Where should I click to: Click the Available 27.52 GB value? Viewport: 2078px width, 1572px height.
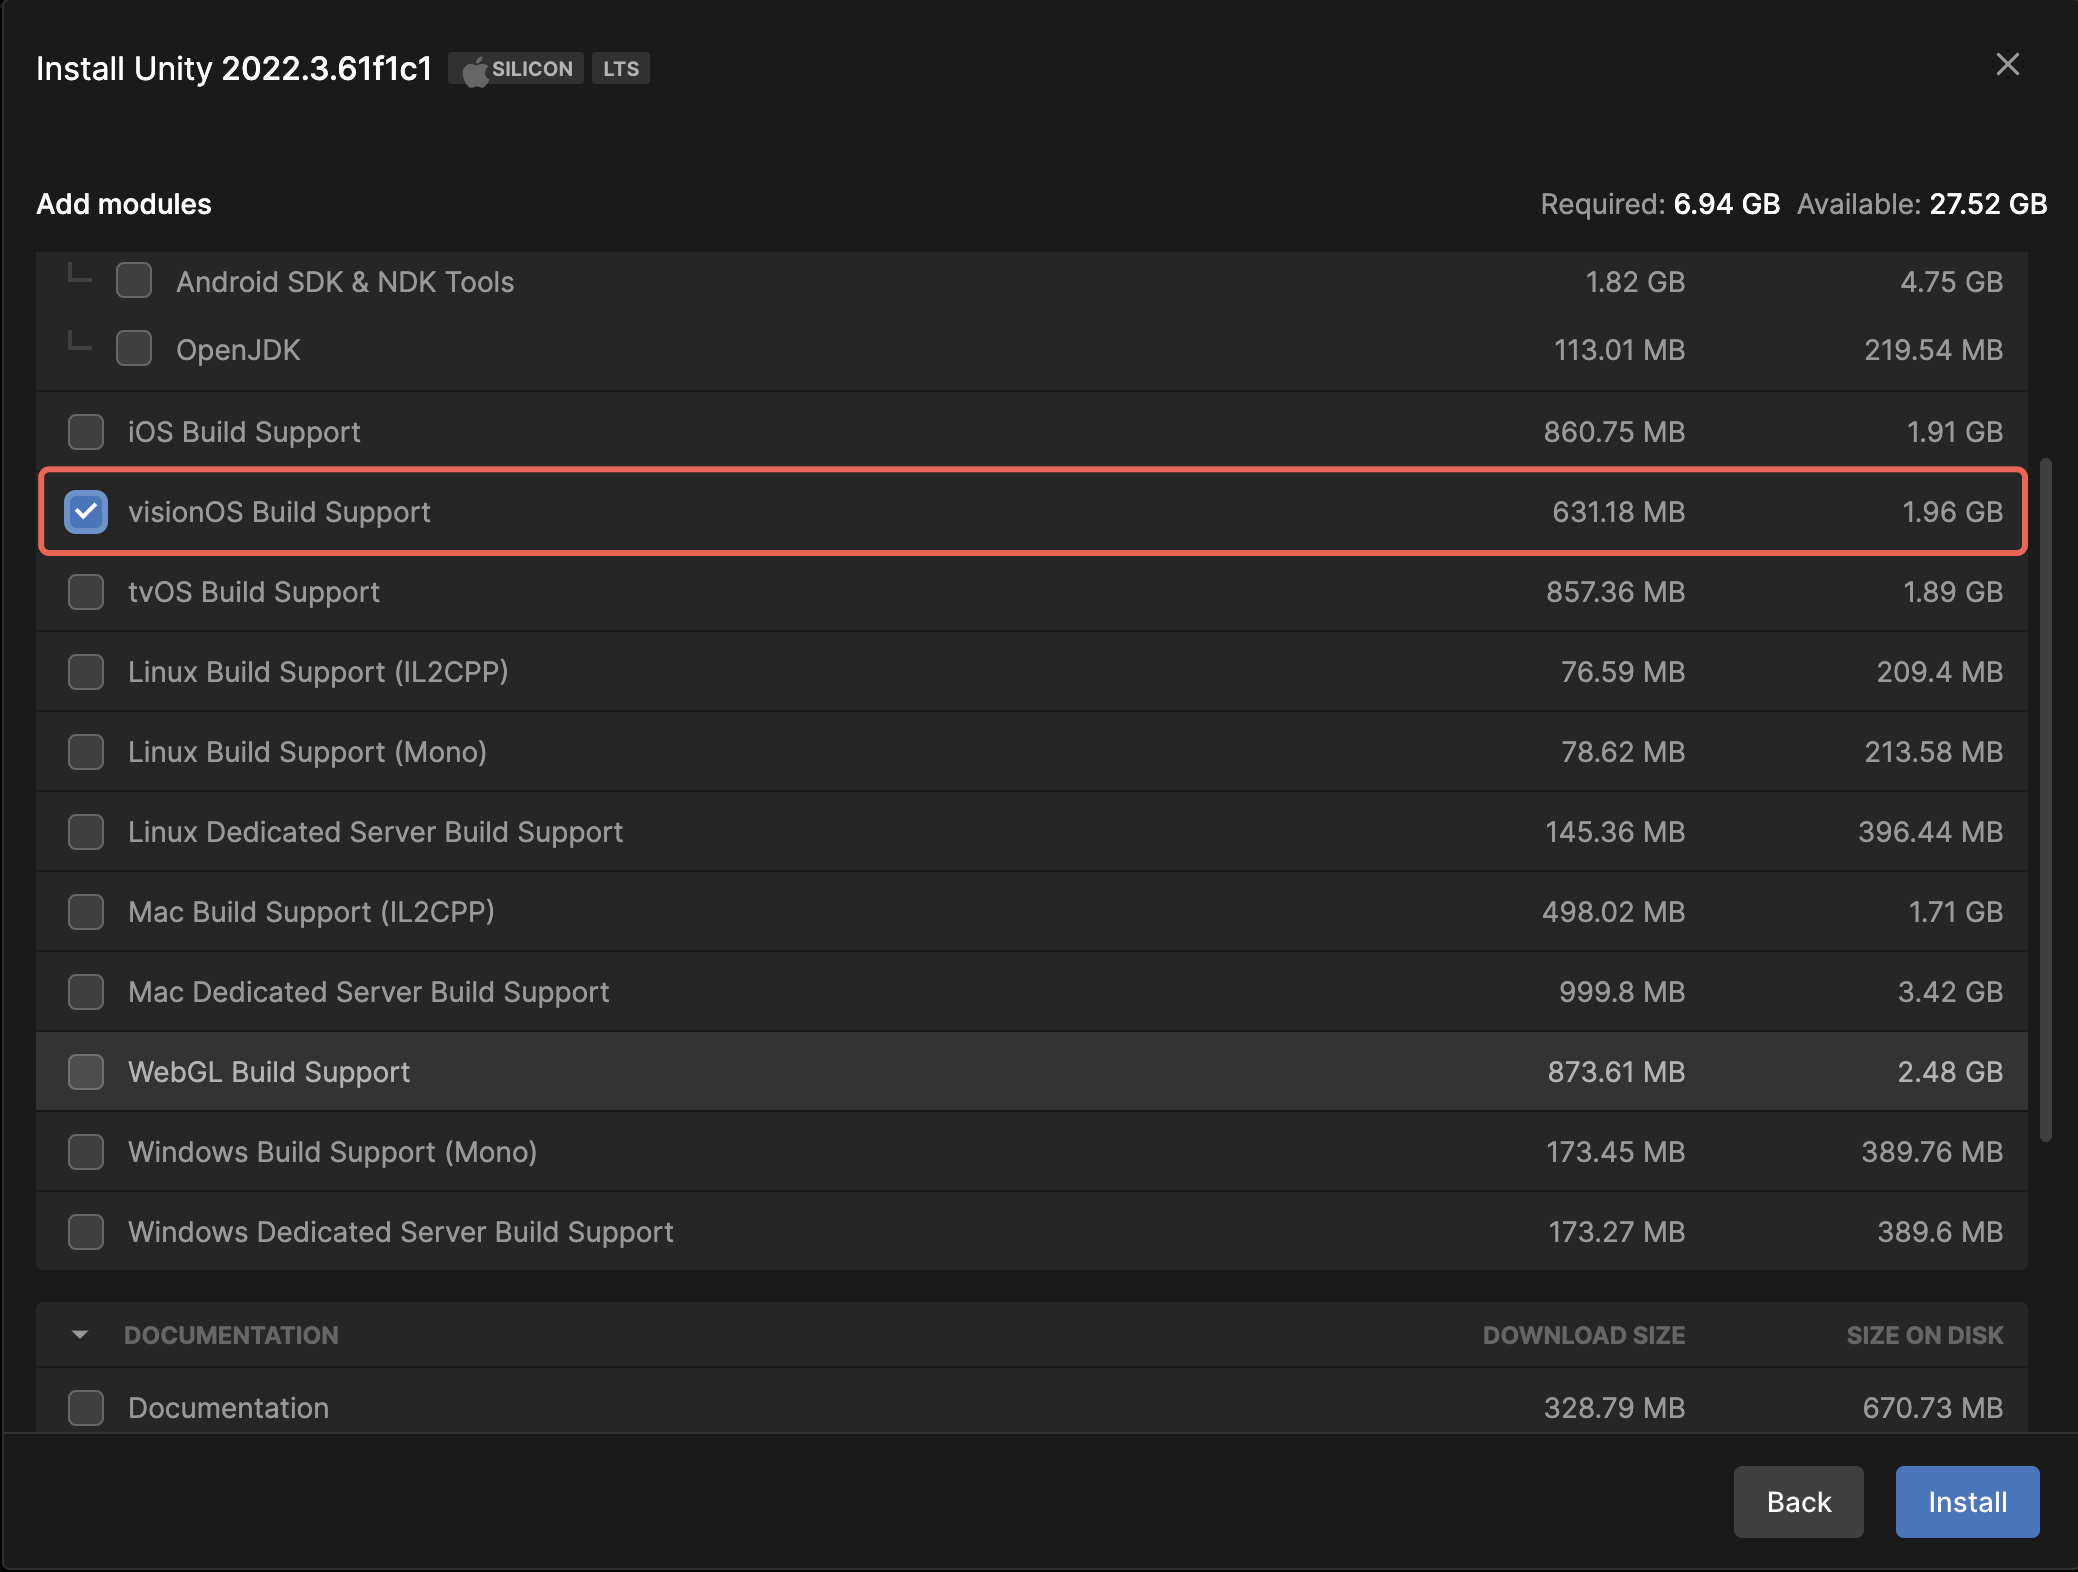[x=1988, y=204]
